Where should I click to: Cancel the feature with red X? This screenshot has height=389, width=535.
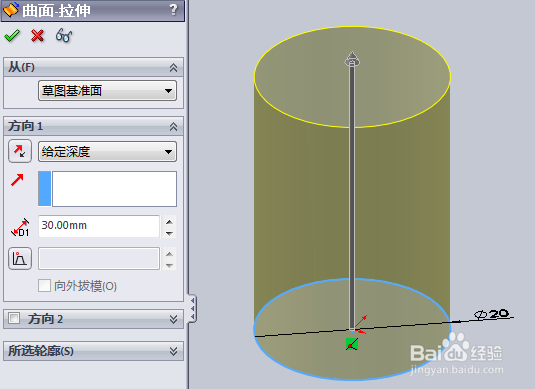(38, 35)
